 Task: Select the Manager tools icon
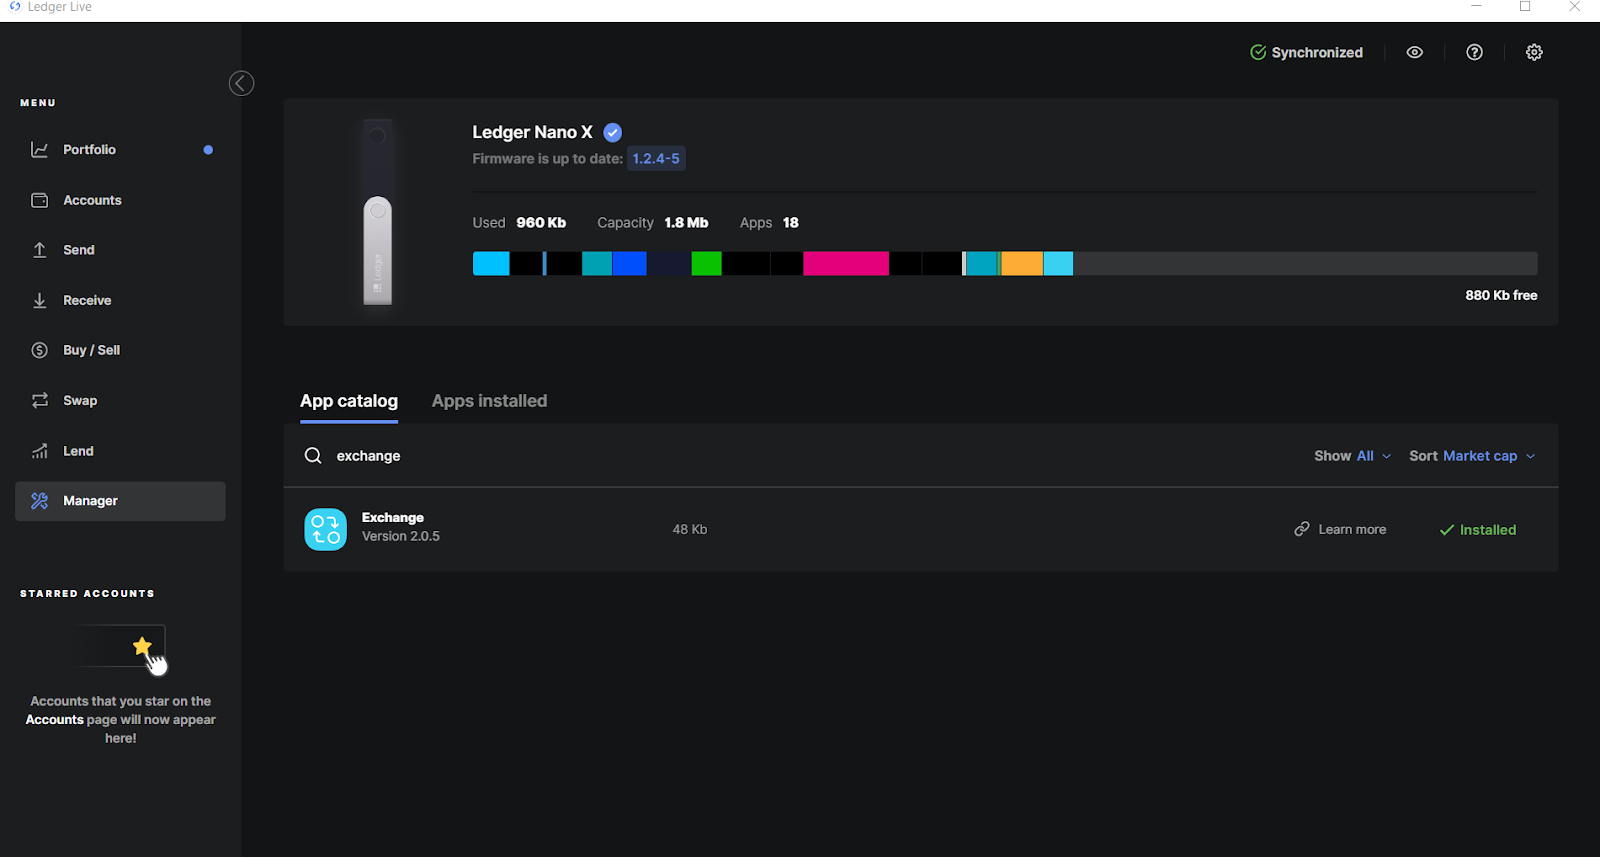[40, 501]
